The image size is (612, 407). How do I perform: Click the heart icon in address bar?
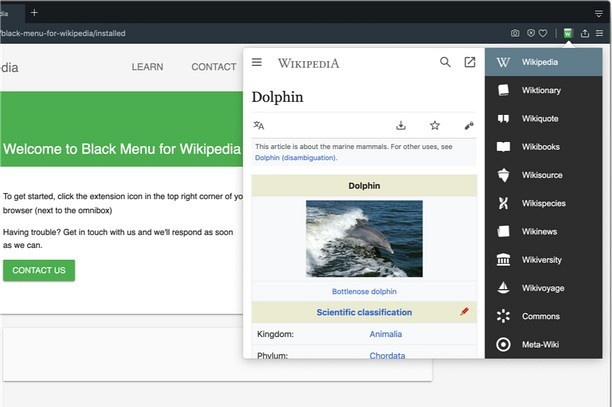pyautogui.click(x=543, y=33)
